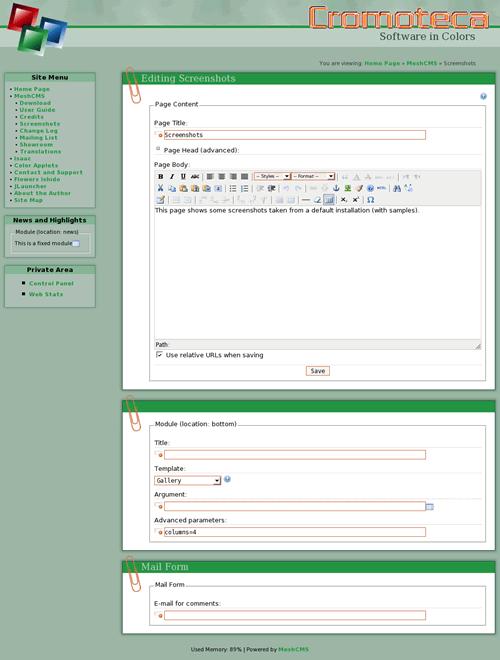Screen dimensions: 500x660
Task: Click the edit form icon in third toolbar row
Action: 160,200
